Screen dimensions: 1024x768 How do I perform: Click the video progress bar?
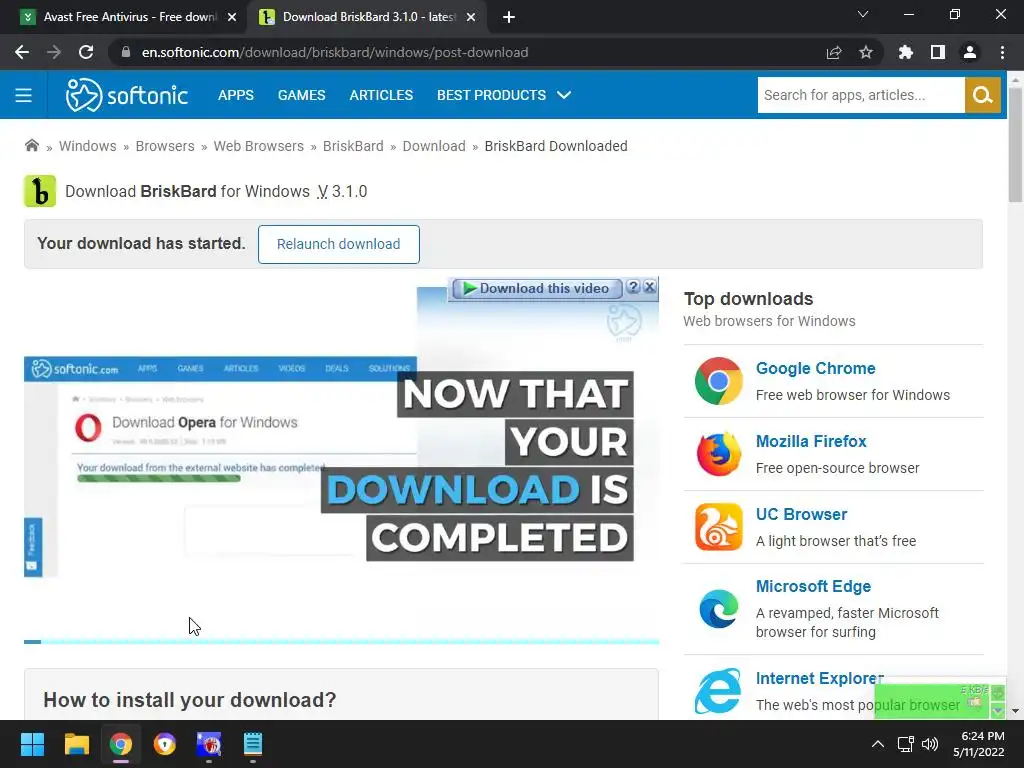click(x=341, y=642)
